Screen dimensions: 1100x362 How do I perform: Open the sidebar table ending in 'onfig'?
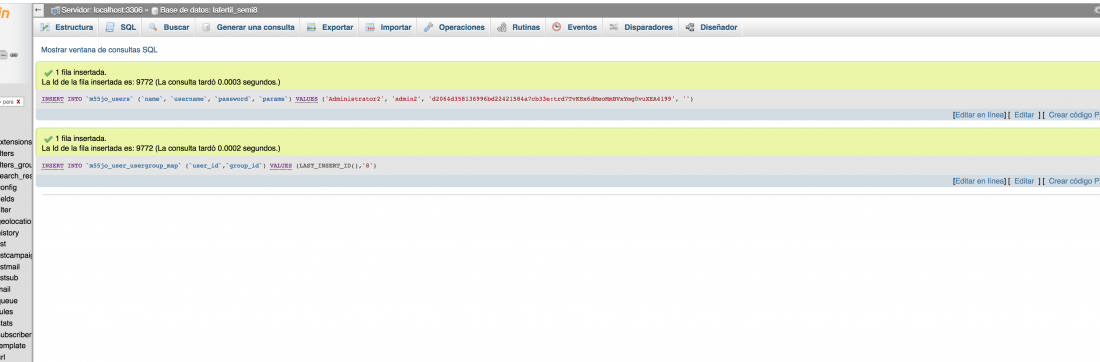[x=8, y=187]
